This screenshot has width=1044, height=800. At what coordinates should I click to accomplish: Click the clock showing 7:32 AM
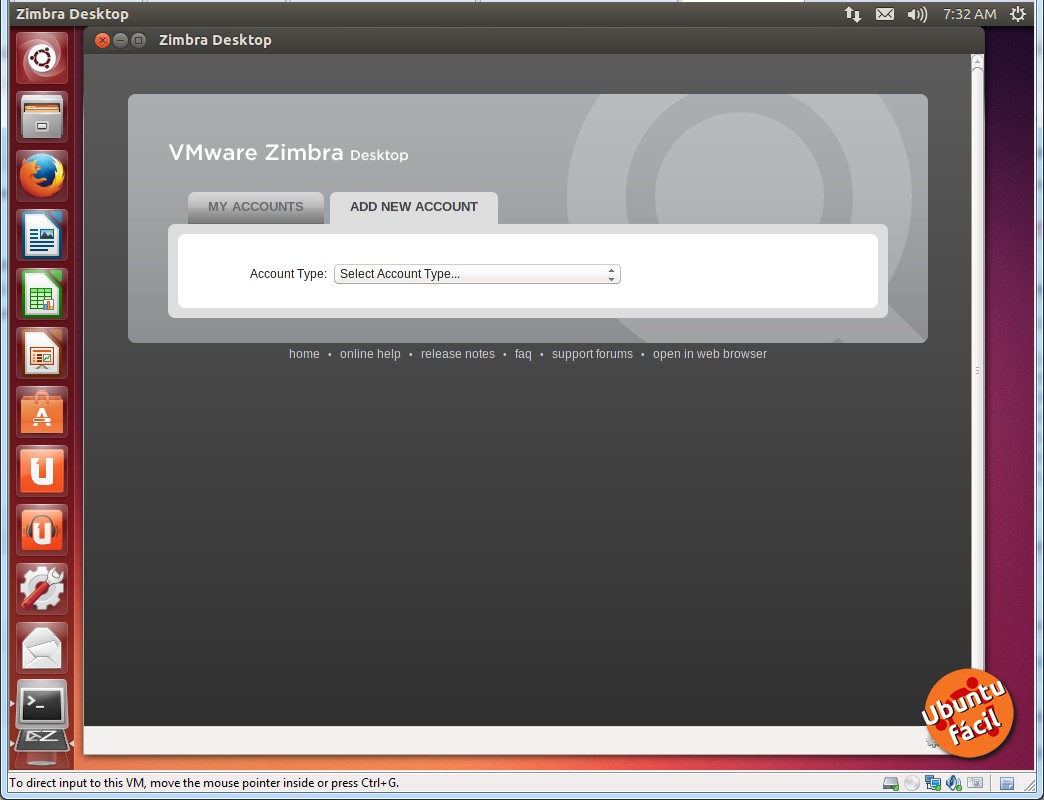pyautogui.click(x=969, y=14)
